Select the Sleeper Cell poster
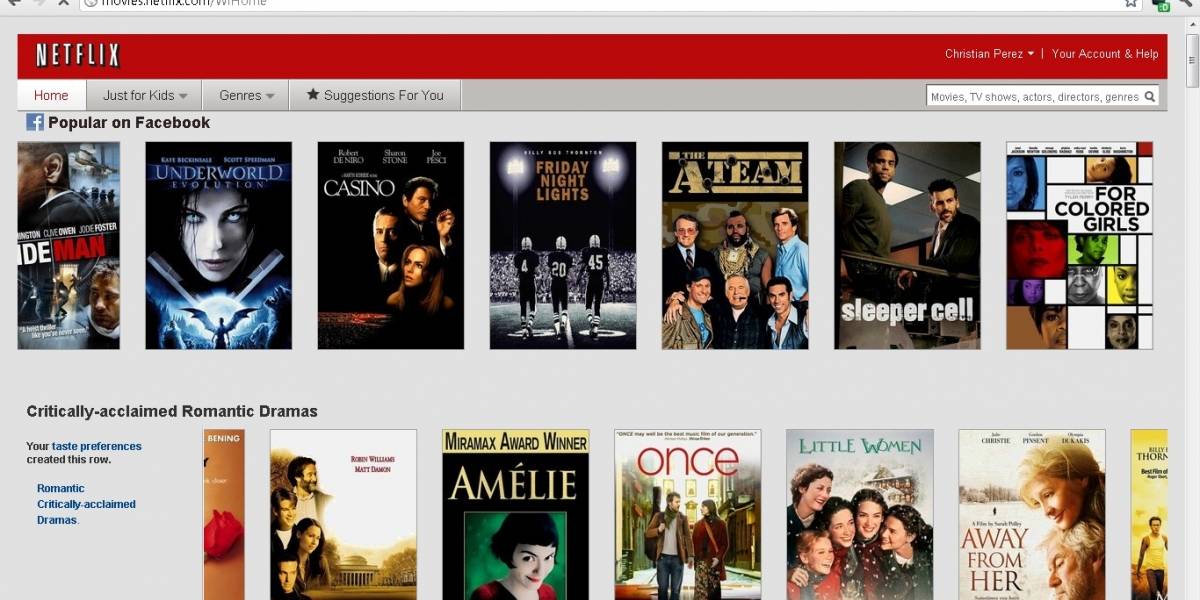The height and width of the screenshot is (600, 1200). pos(907,245)
